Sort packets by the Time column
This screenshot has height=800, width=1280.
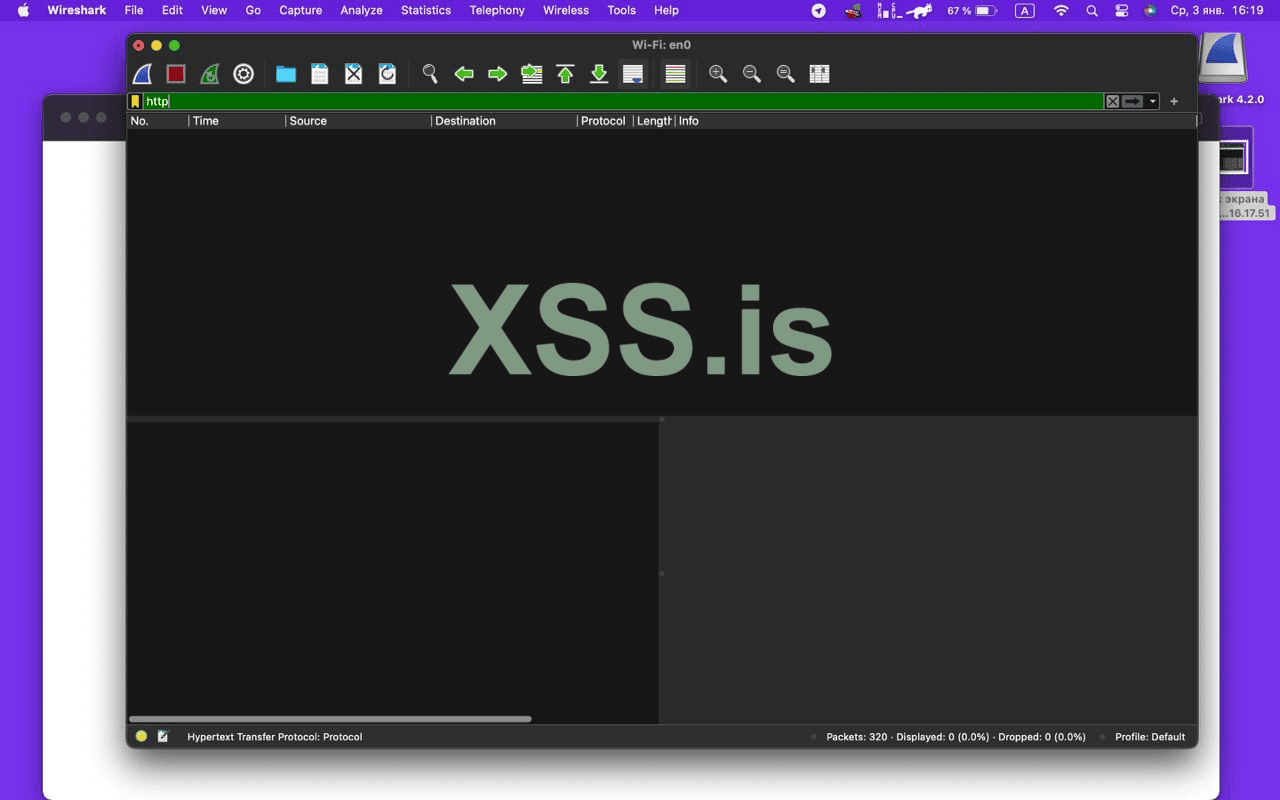coord(237,121)
